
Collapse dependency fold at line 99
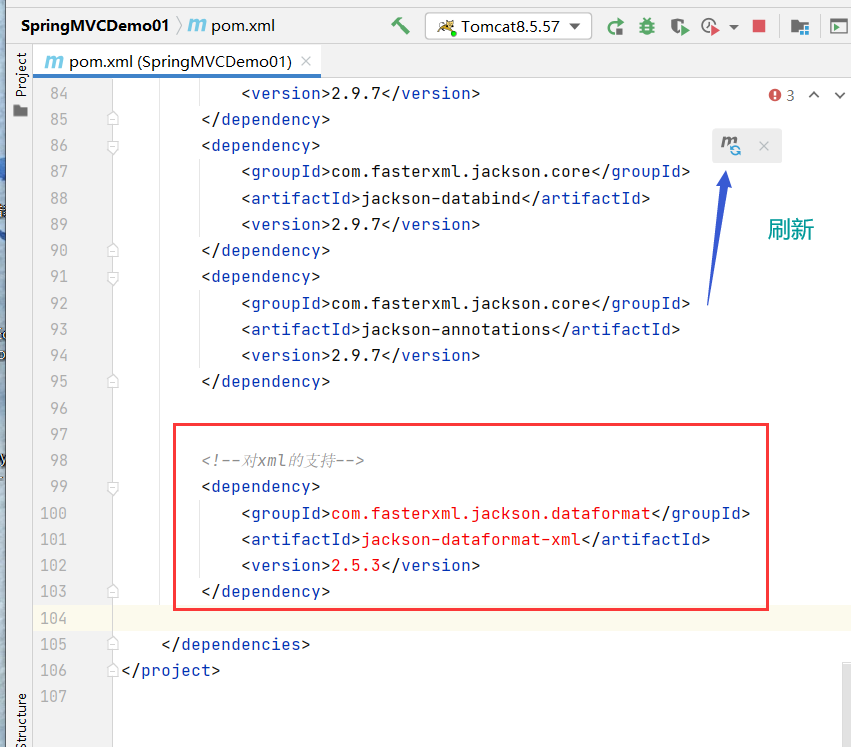pos(113,487)
